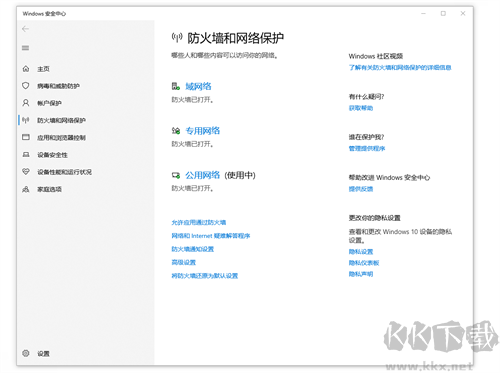The height and width of the screenshot is (373, 500).
Task: Open the 域网络 link
Action: point(198,86)
